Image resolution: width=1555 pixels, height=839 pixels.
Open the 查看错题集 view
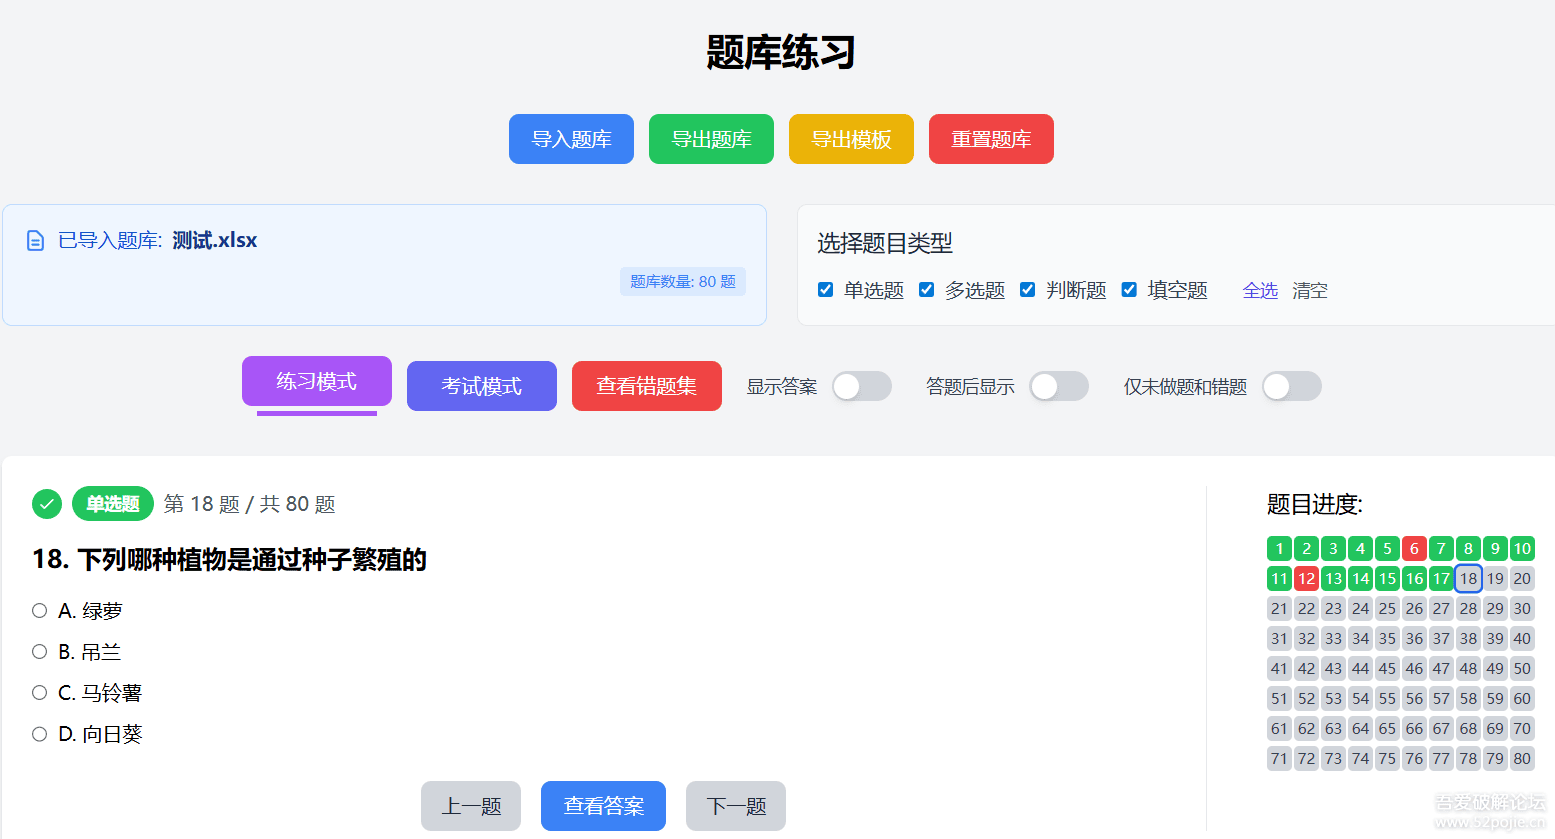[x=646, y=386]
